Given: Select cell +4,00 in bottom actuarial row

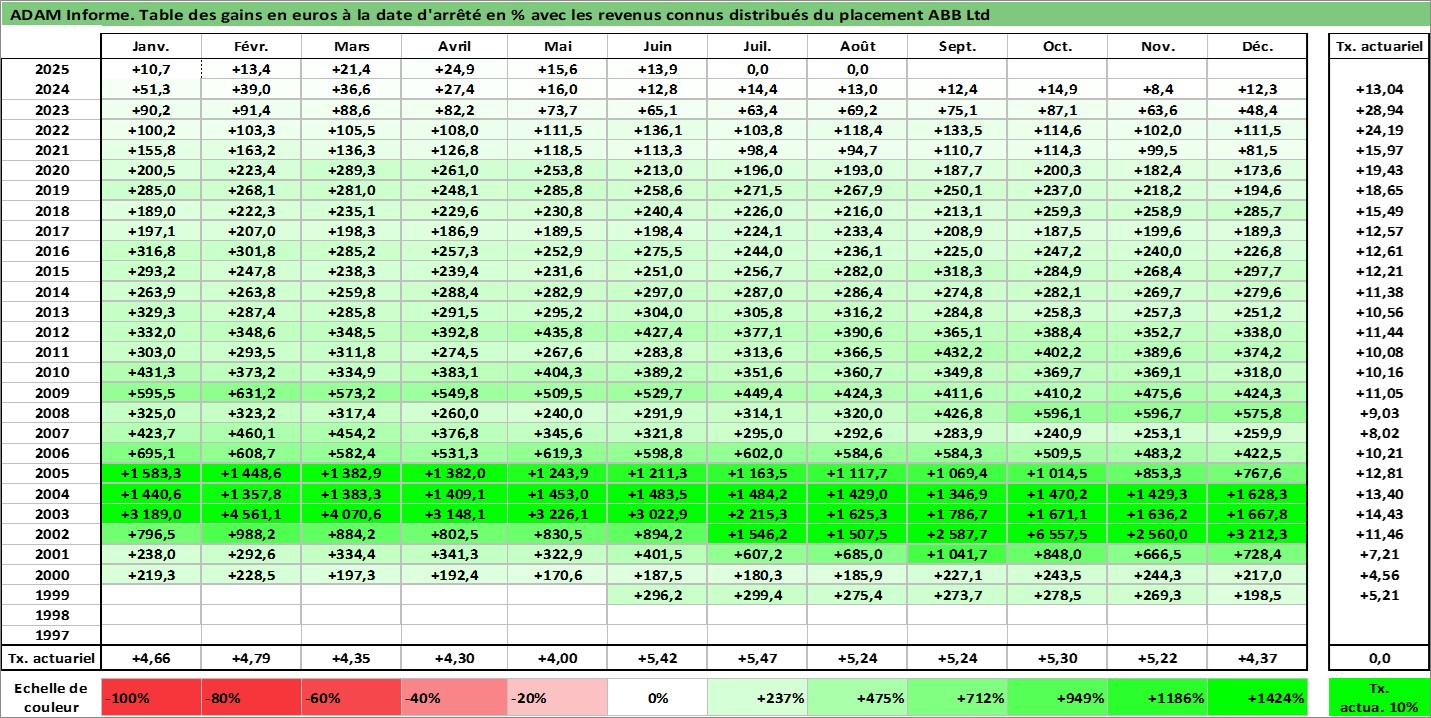Looking at the screenshot, I should pos(557,659).
